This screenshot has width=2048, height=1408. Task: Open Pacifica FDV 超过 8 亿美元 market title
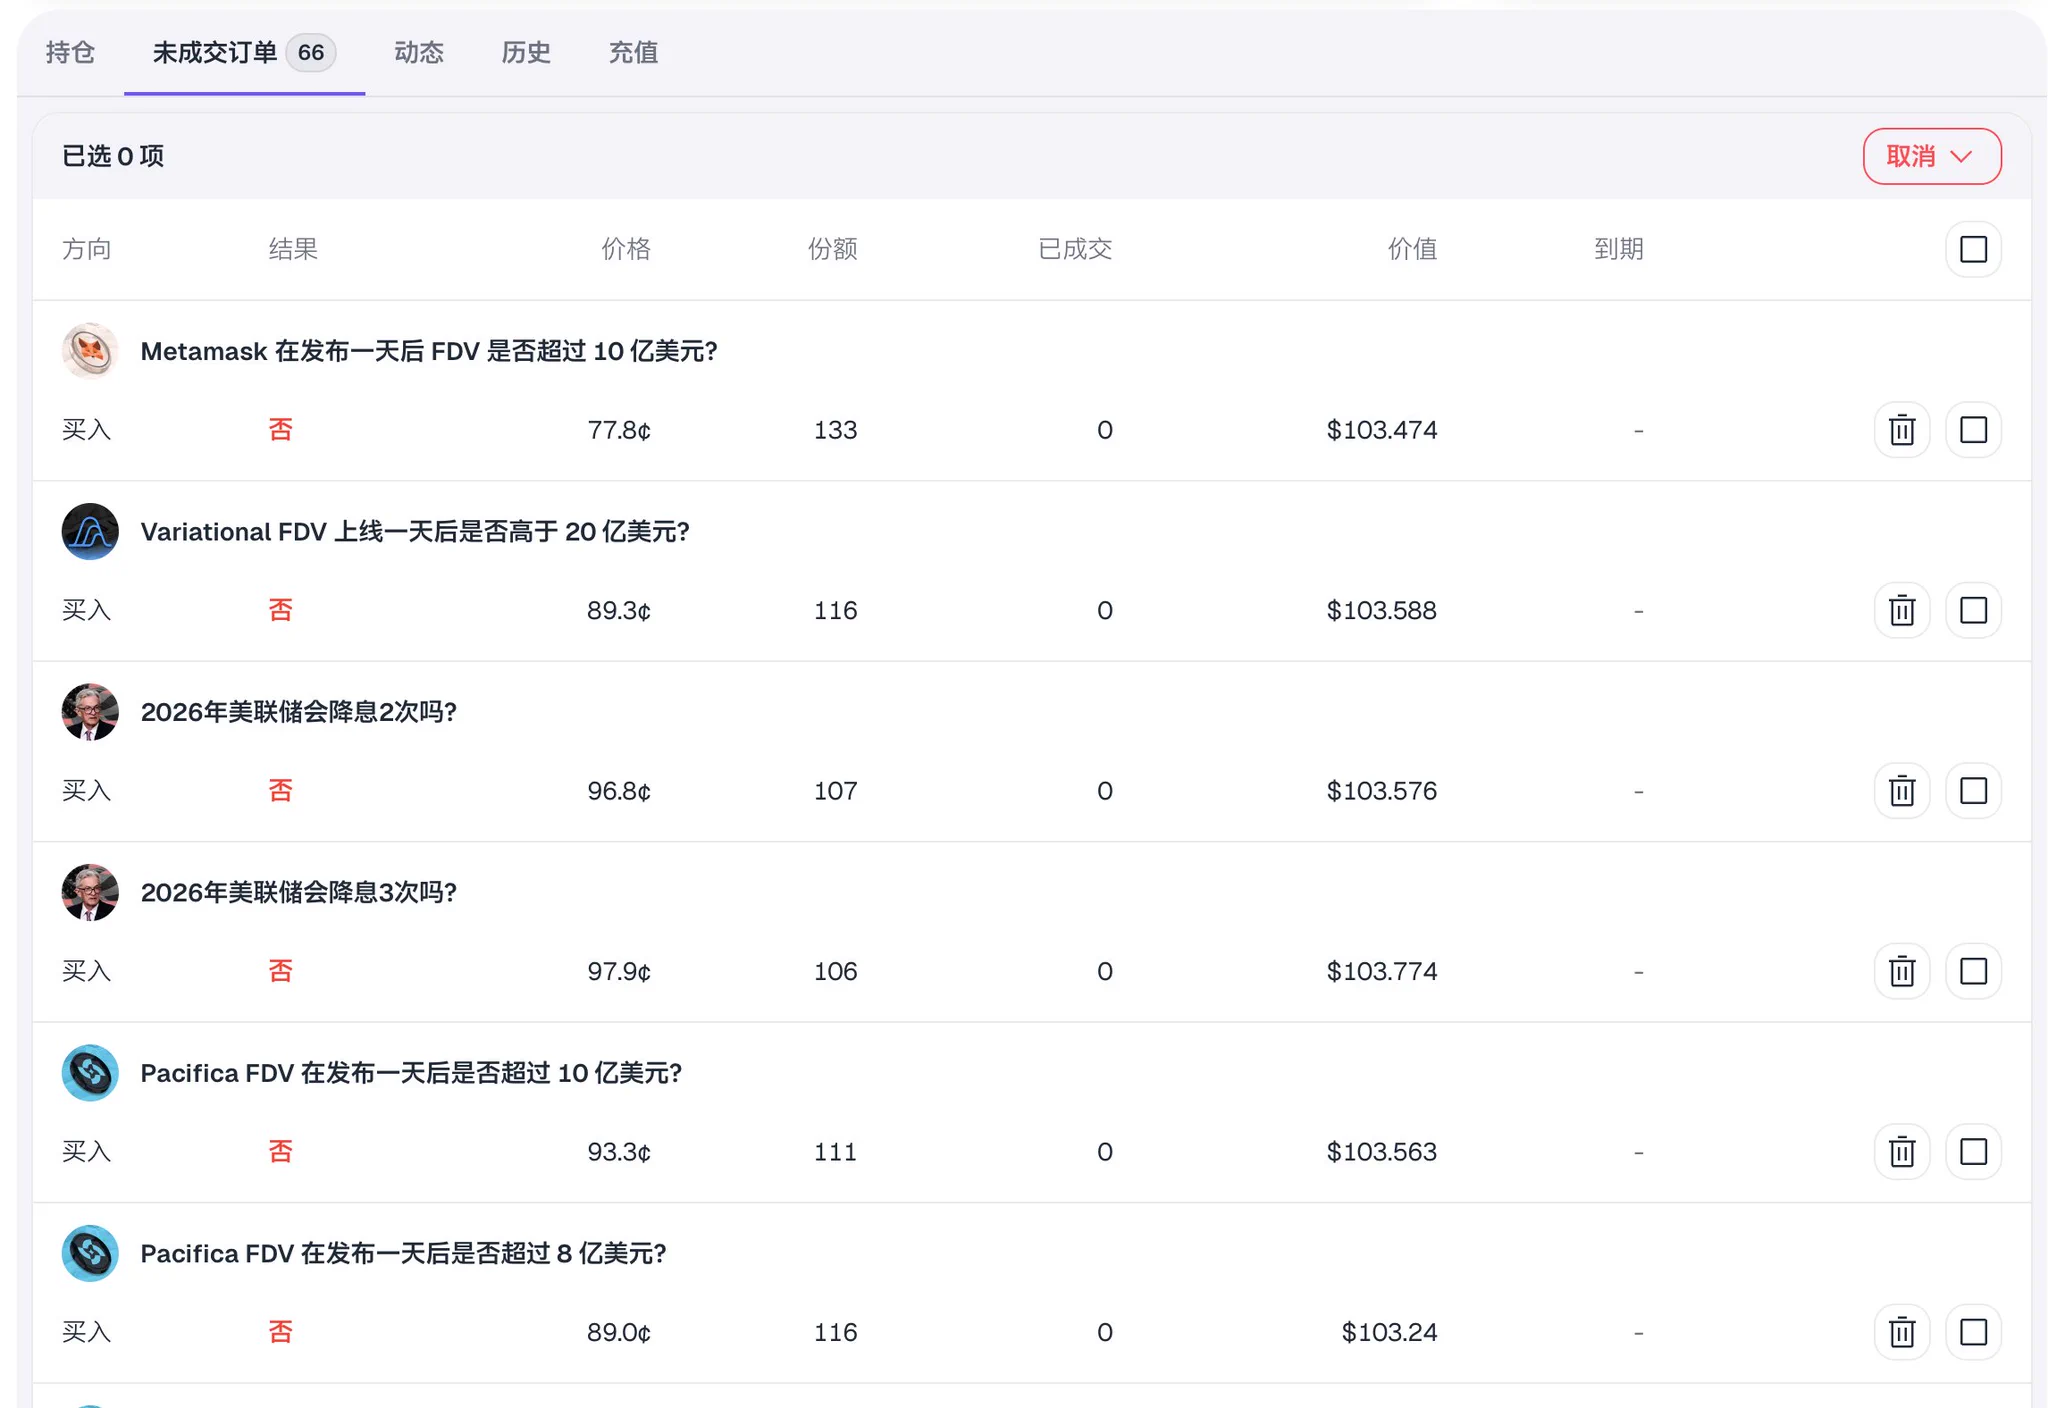(x=403, y=1253)
